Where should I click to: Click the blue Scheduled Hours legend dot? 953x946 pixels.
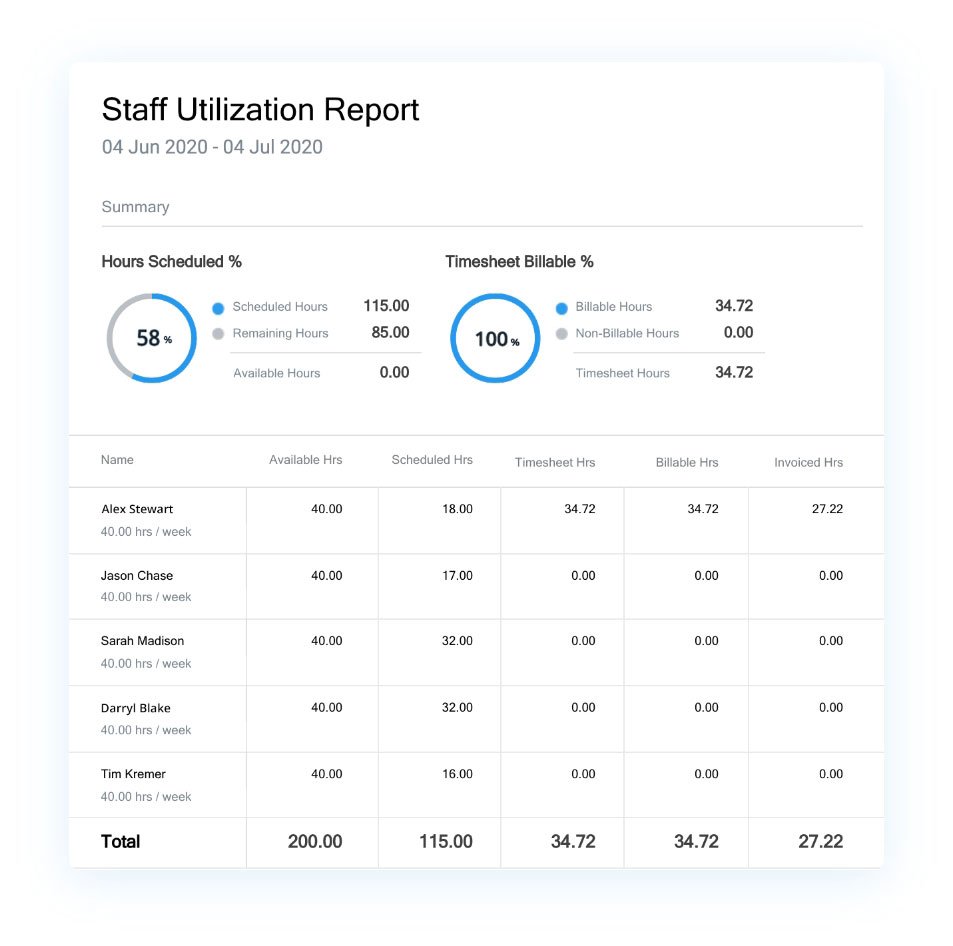tap(218, 308)
